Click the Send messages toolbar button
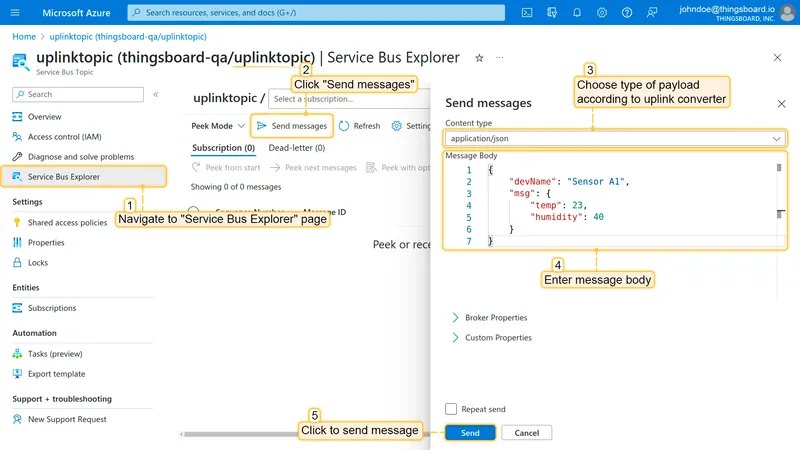The image size is (800, 450). [x=292, y=126]
